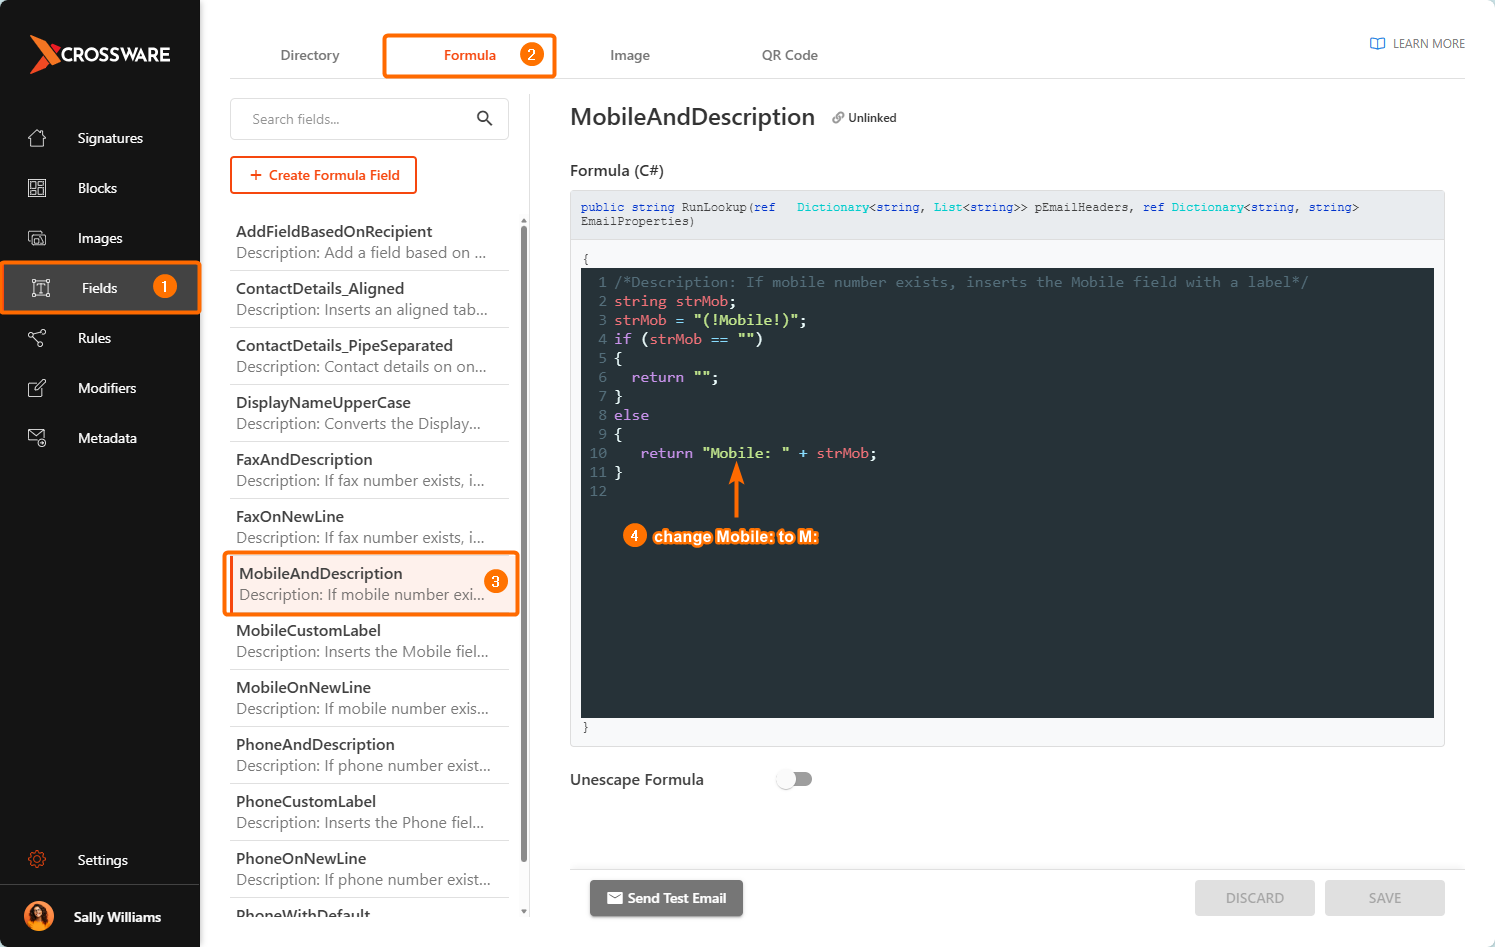Image resolution: width=1495 pixels, height=947 pixels.
Task: Open the QR Code tab
Action: [789, 56]
